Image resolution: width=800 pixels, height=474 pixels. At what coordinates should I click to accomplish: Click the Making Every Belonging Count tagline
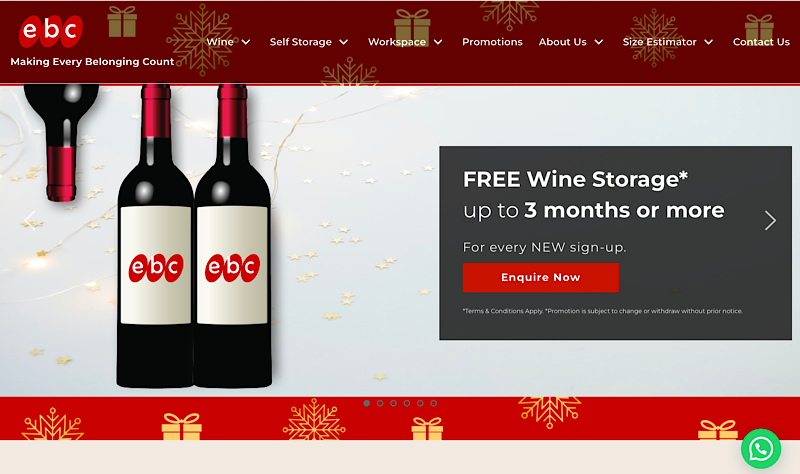click(92, 62)
